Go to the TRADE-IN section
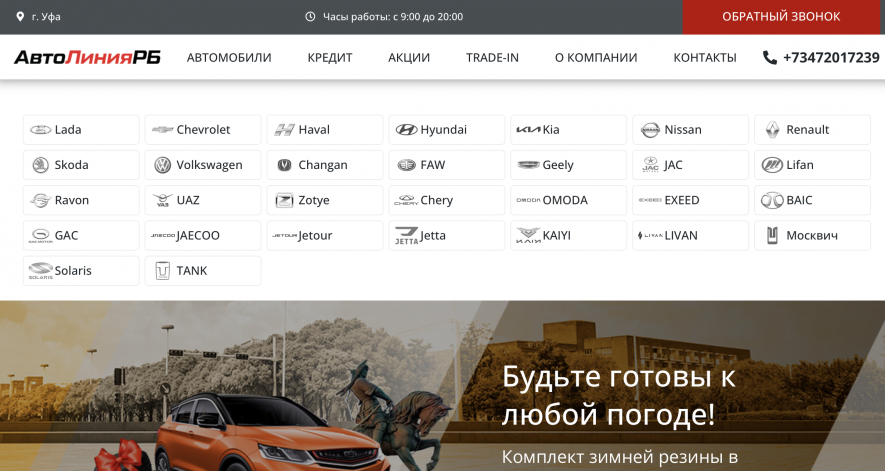The width and height of the screenshot is (885, 471). tap(492, 58)
